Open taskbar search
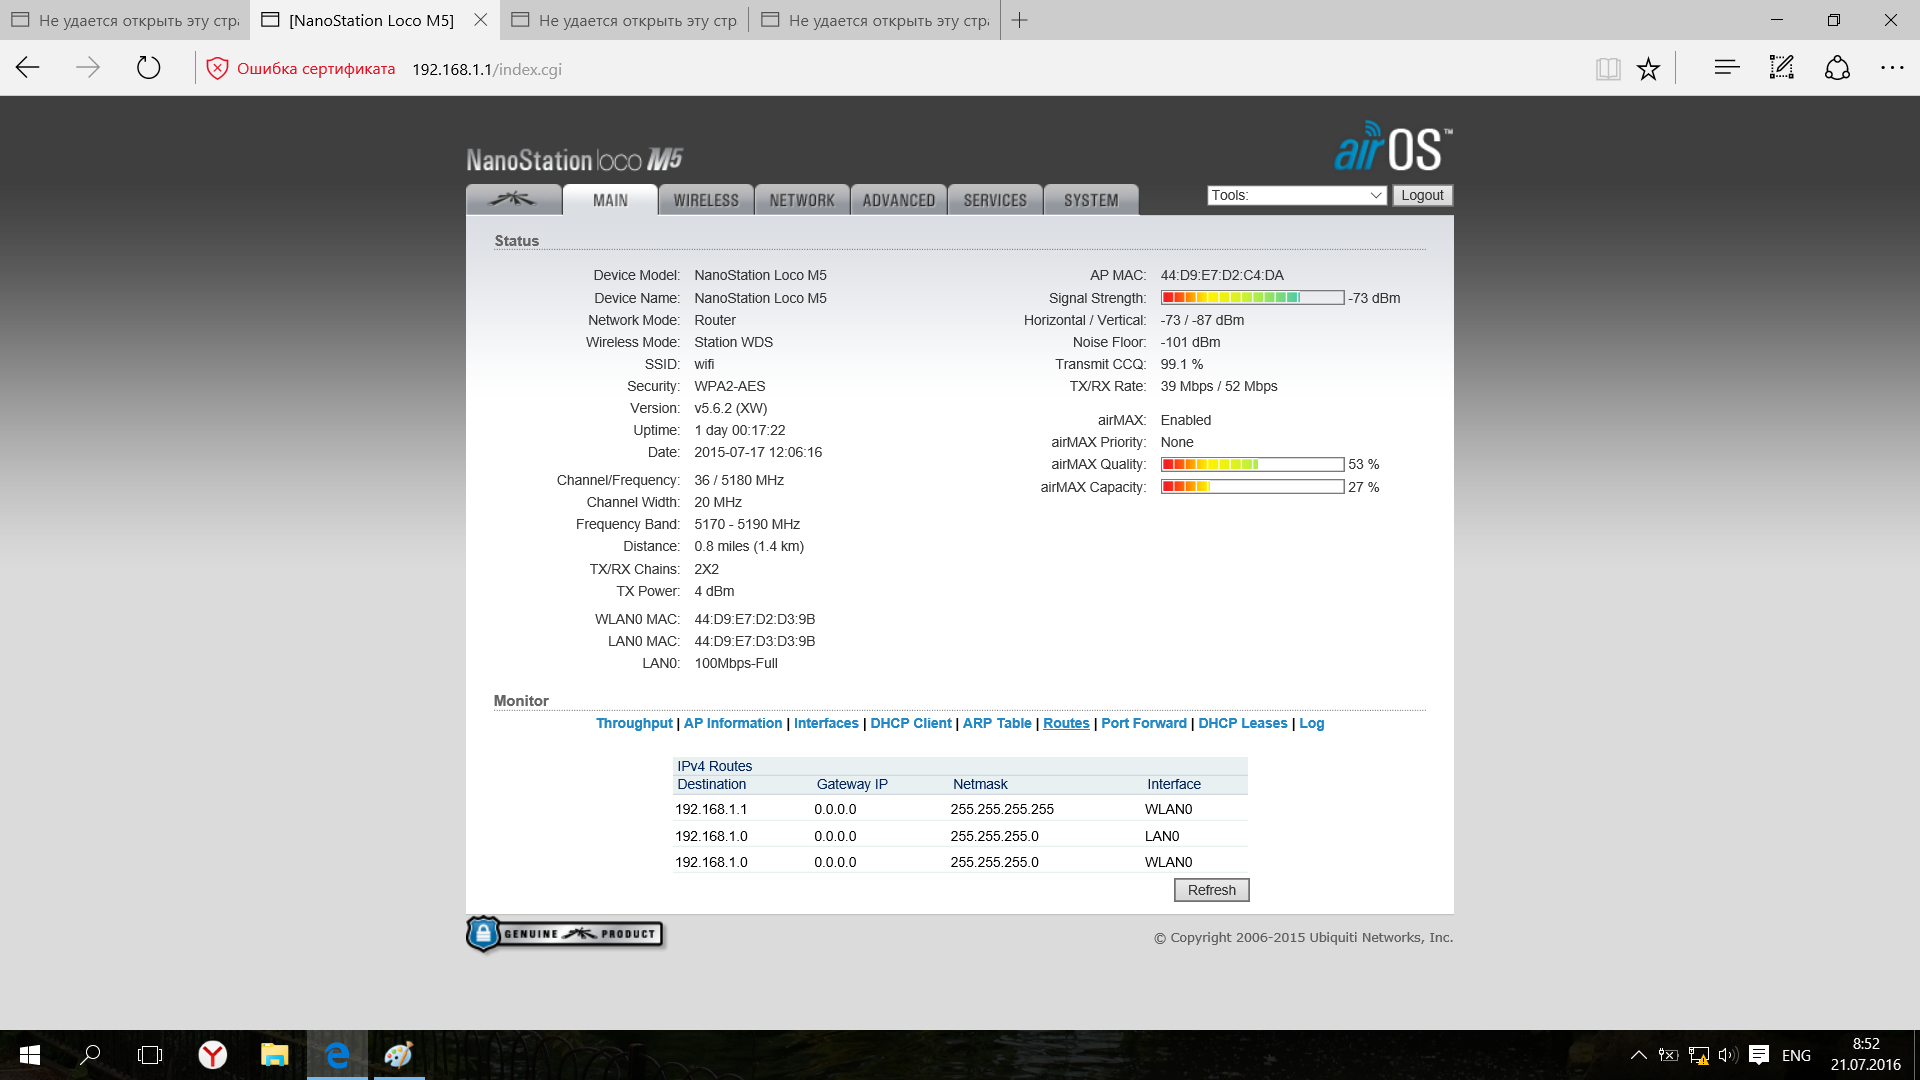The width and height of the screenshot is (1920, 1080). (90, 1055)
